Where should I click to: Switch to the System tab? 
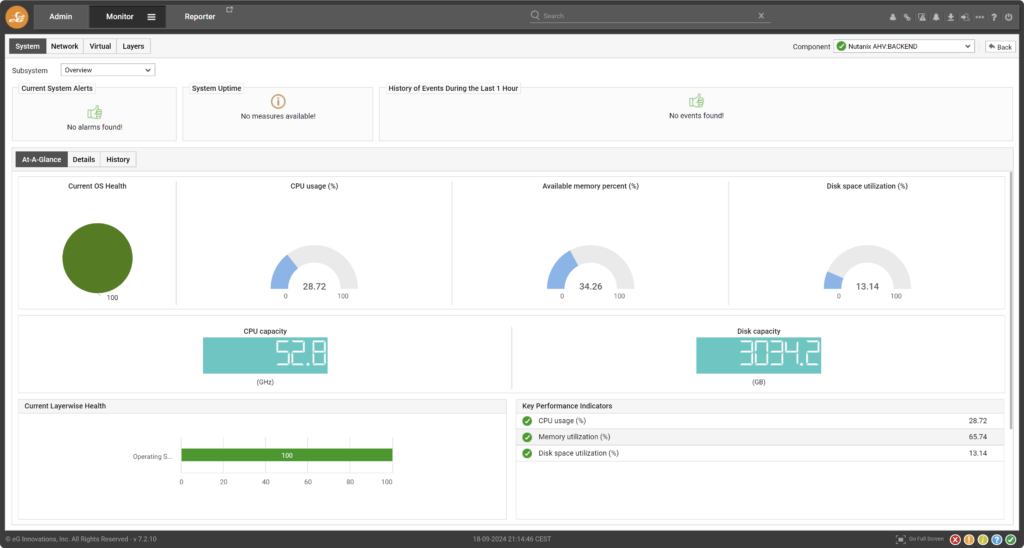[27, 46]
